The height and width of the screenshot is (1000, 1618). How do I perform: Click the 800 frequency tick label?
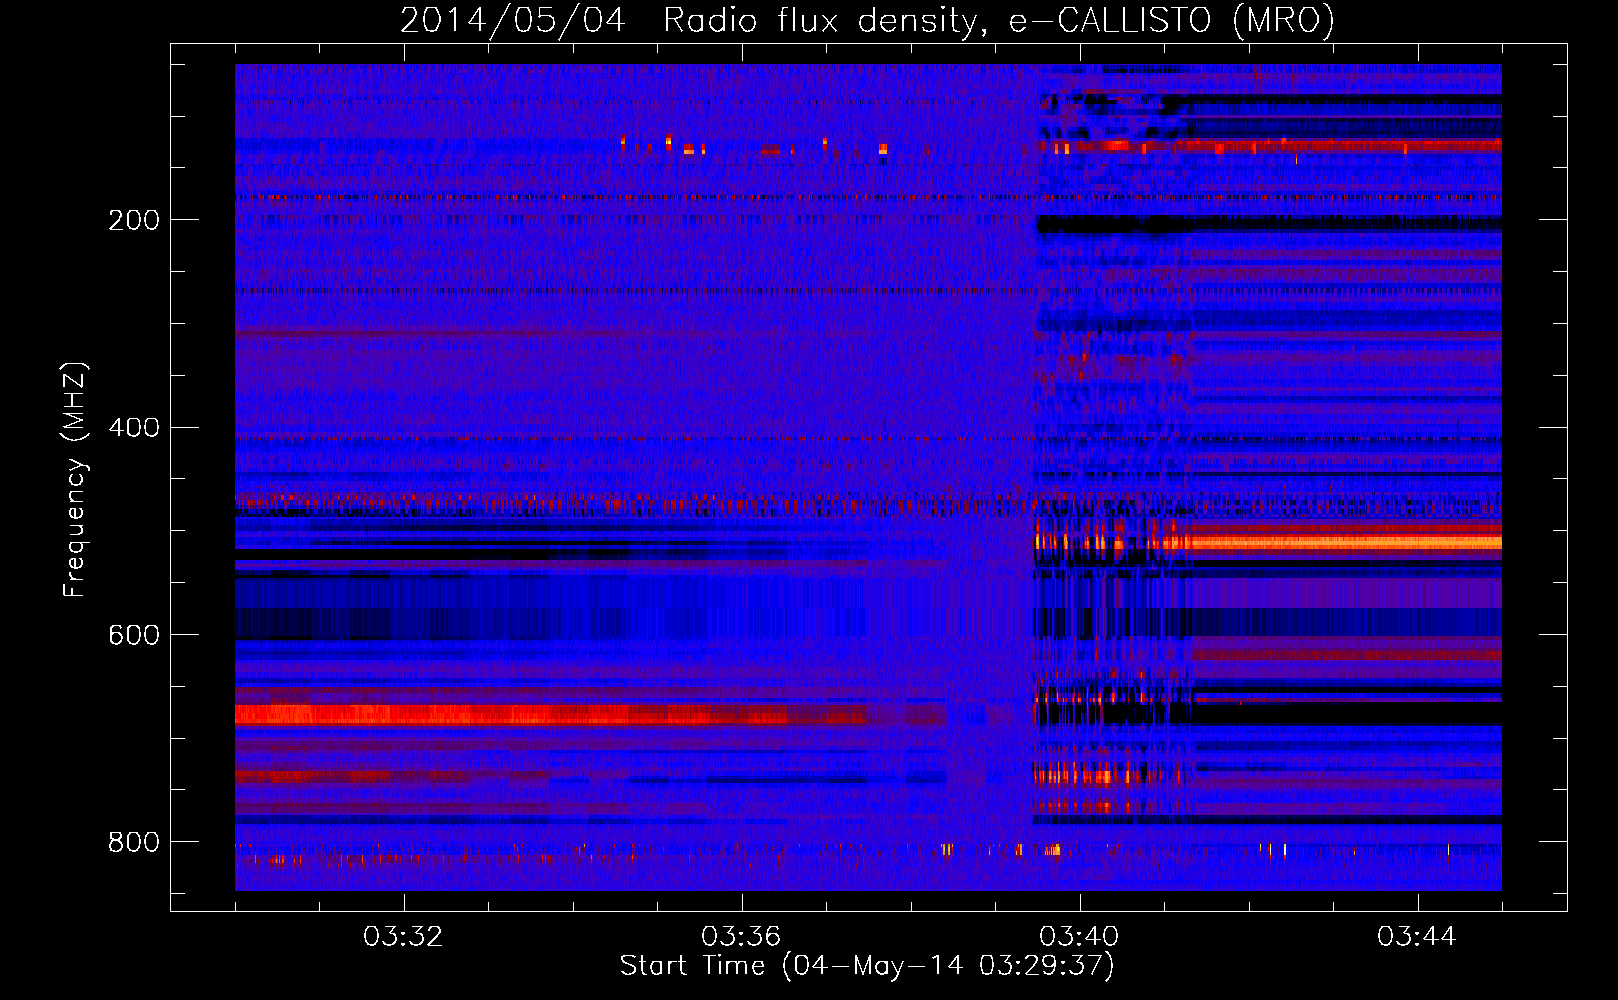pyautogui.click(x=134, y=842)
